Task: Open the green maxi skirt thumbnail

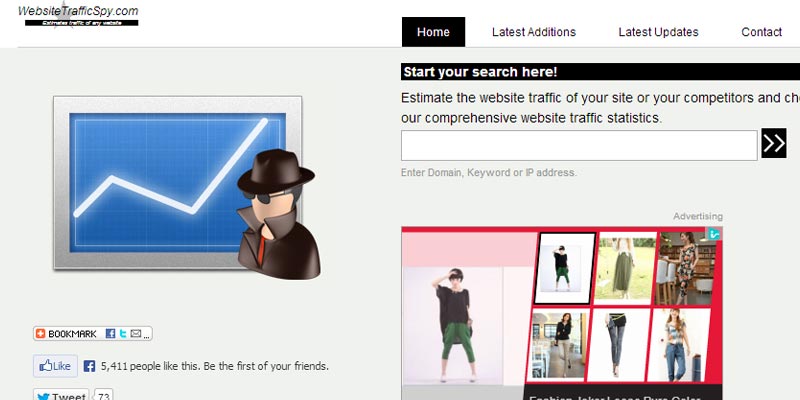Action: pyautogui.click(x=624, y=266)
